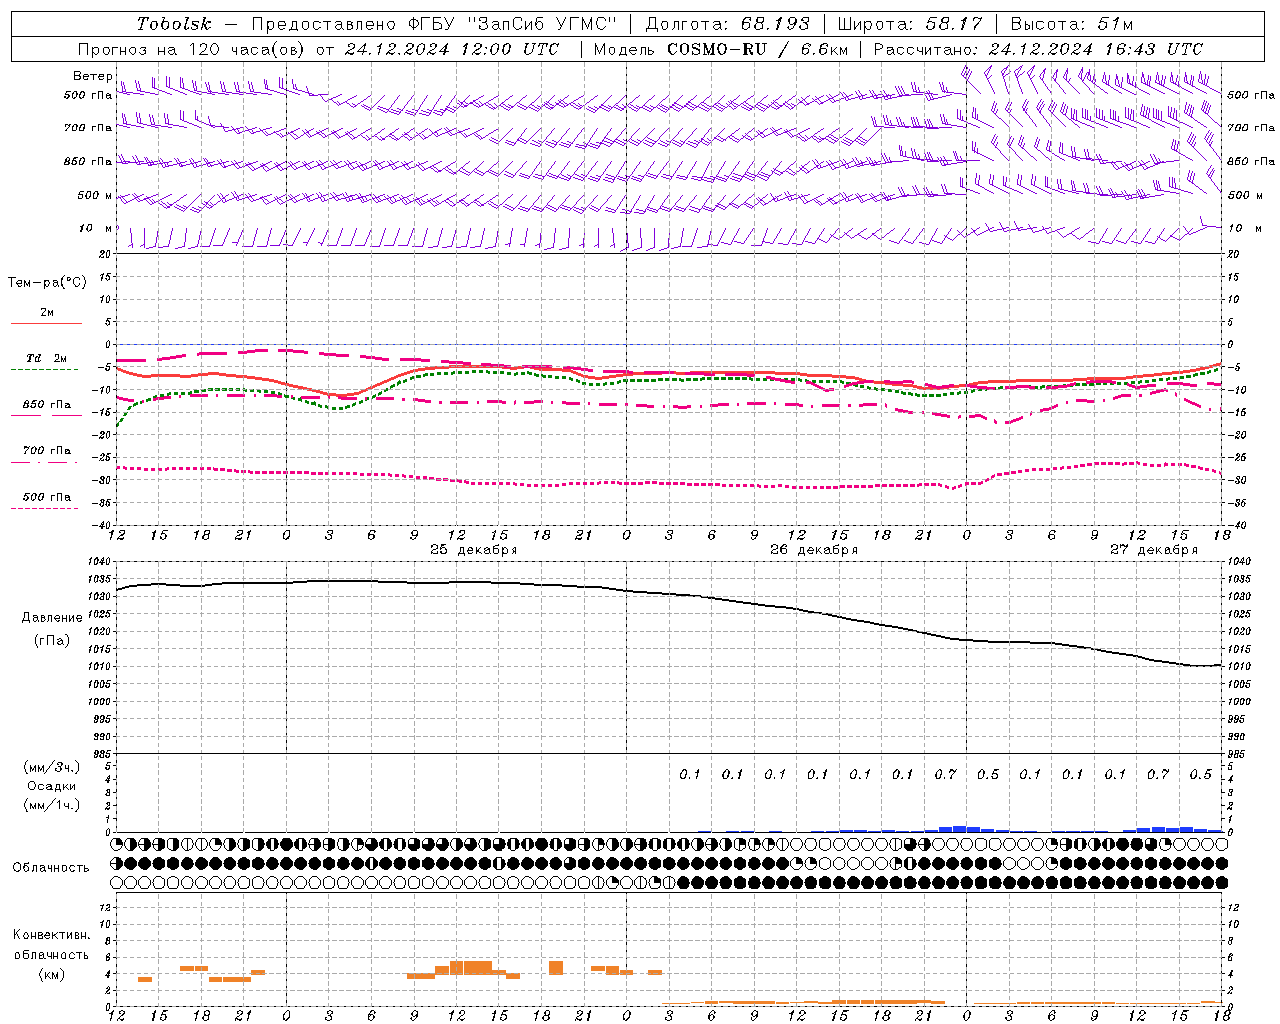
Task: Click the latitude value "Широта: 58.17"
Action: click(910, 24)
